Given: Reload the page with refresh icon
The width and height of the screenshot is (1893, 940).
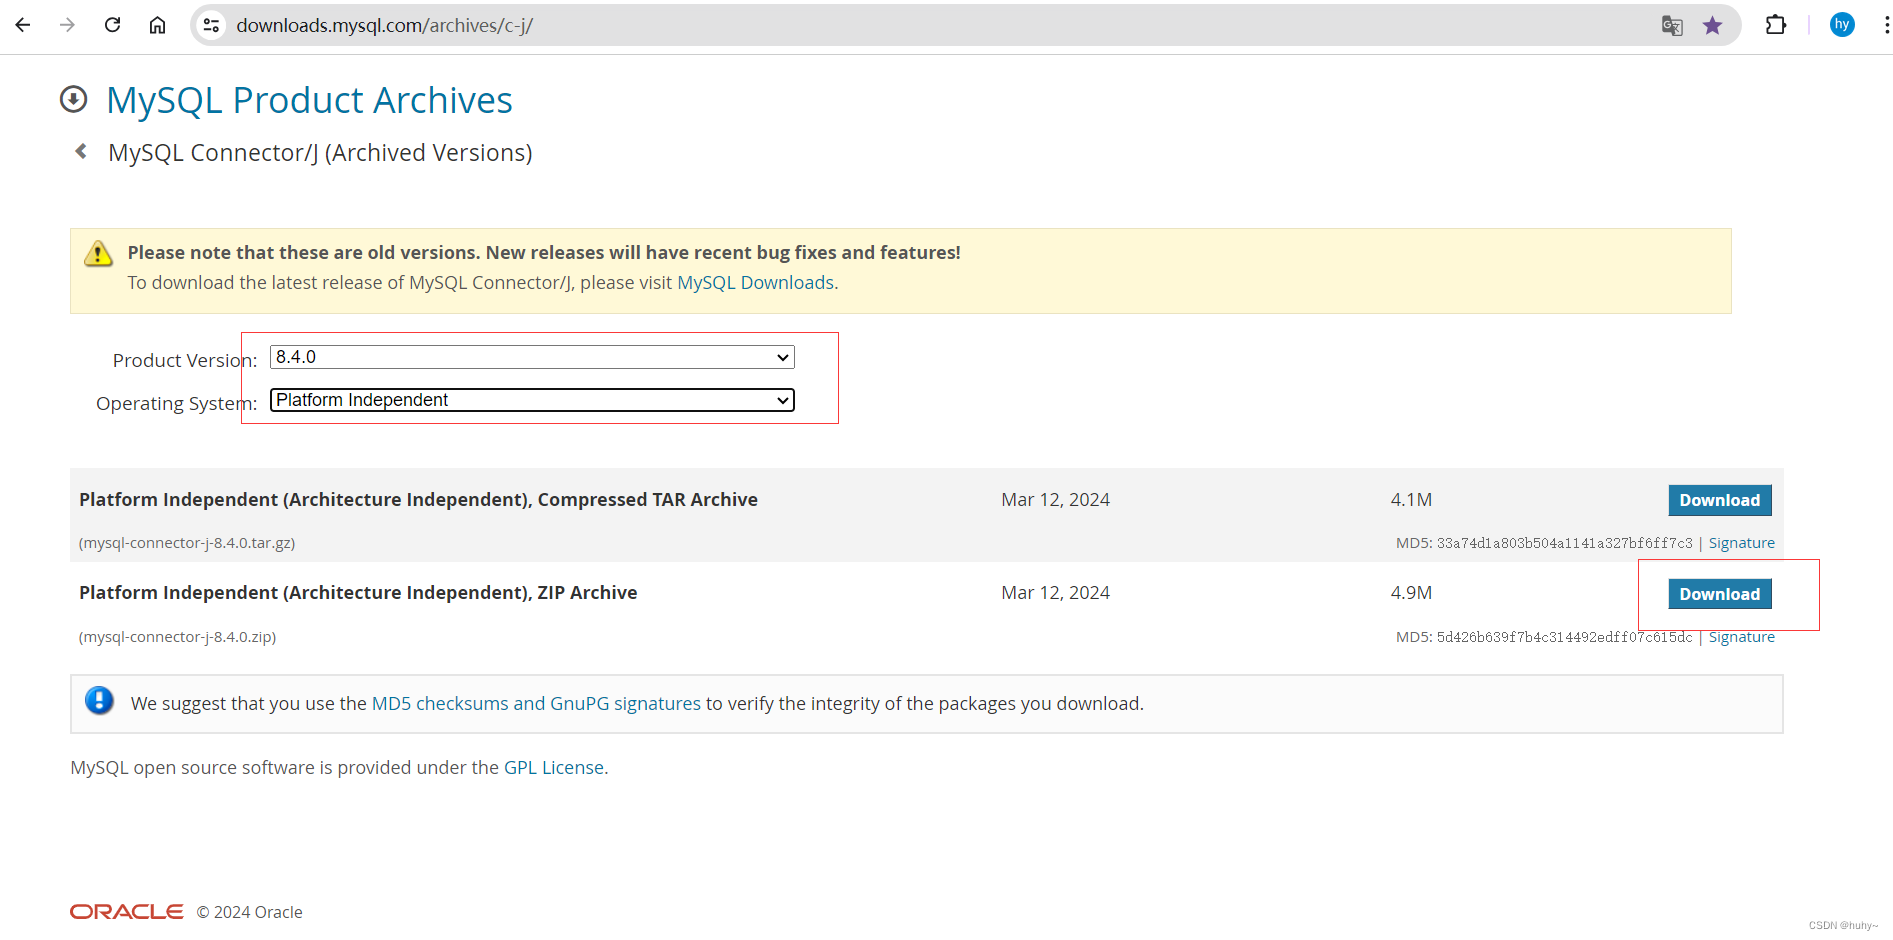Looking at the screenshot, I should (x=113, y=25).
